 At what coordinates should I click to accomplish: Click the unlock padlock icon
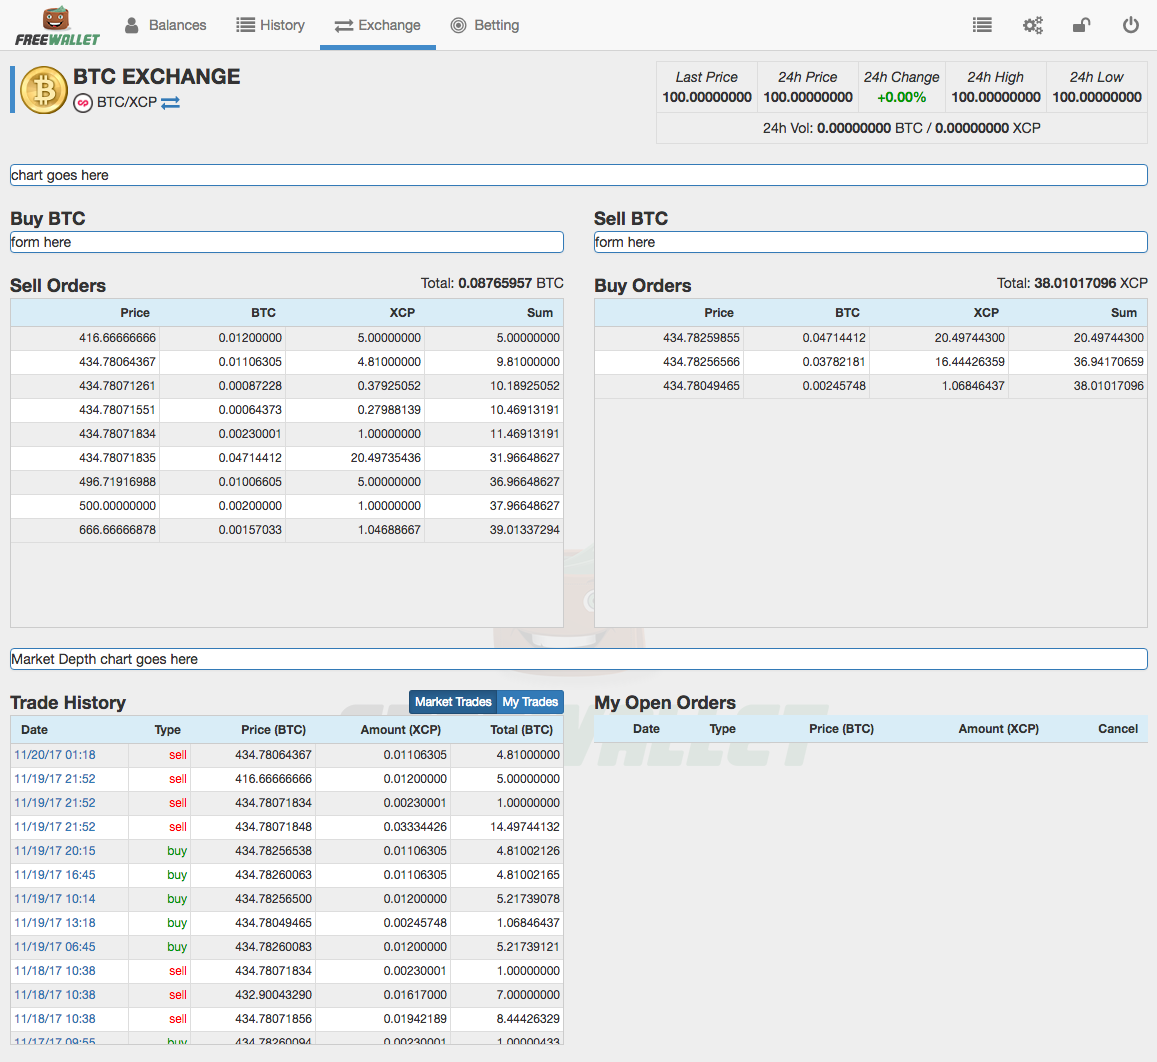pos(1081,25)
